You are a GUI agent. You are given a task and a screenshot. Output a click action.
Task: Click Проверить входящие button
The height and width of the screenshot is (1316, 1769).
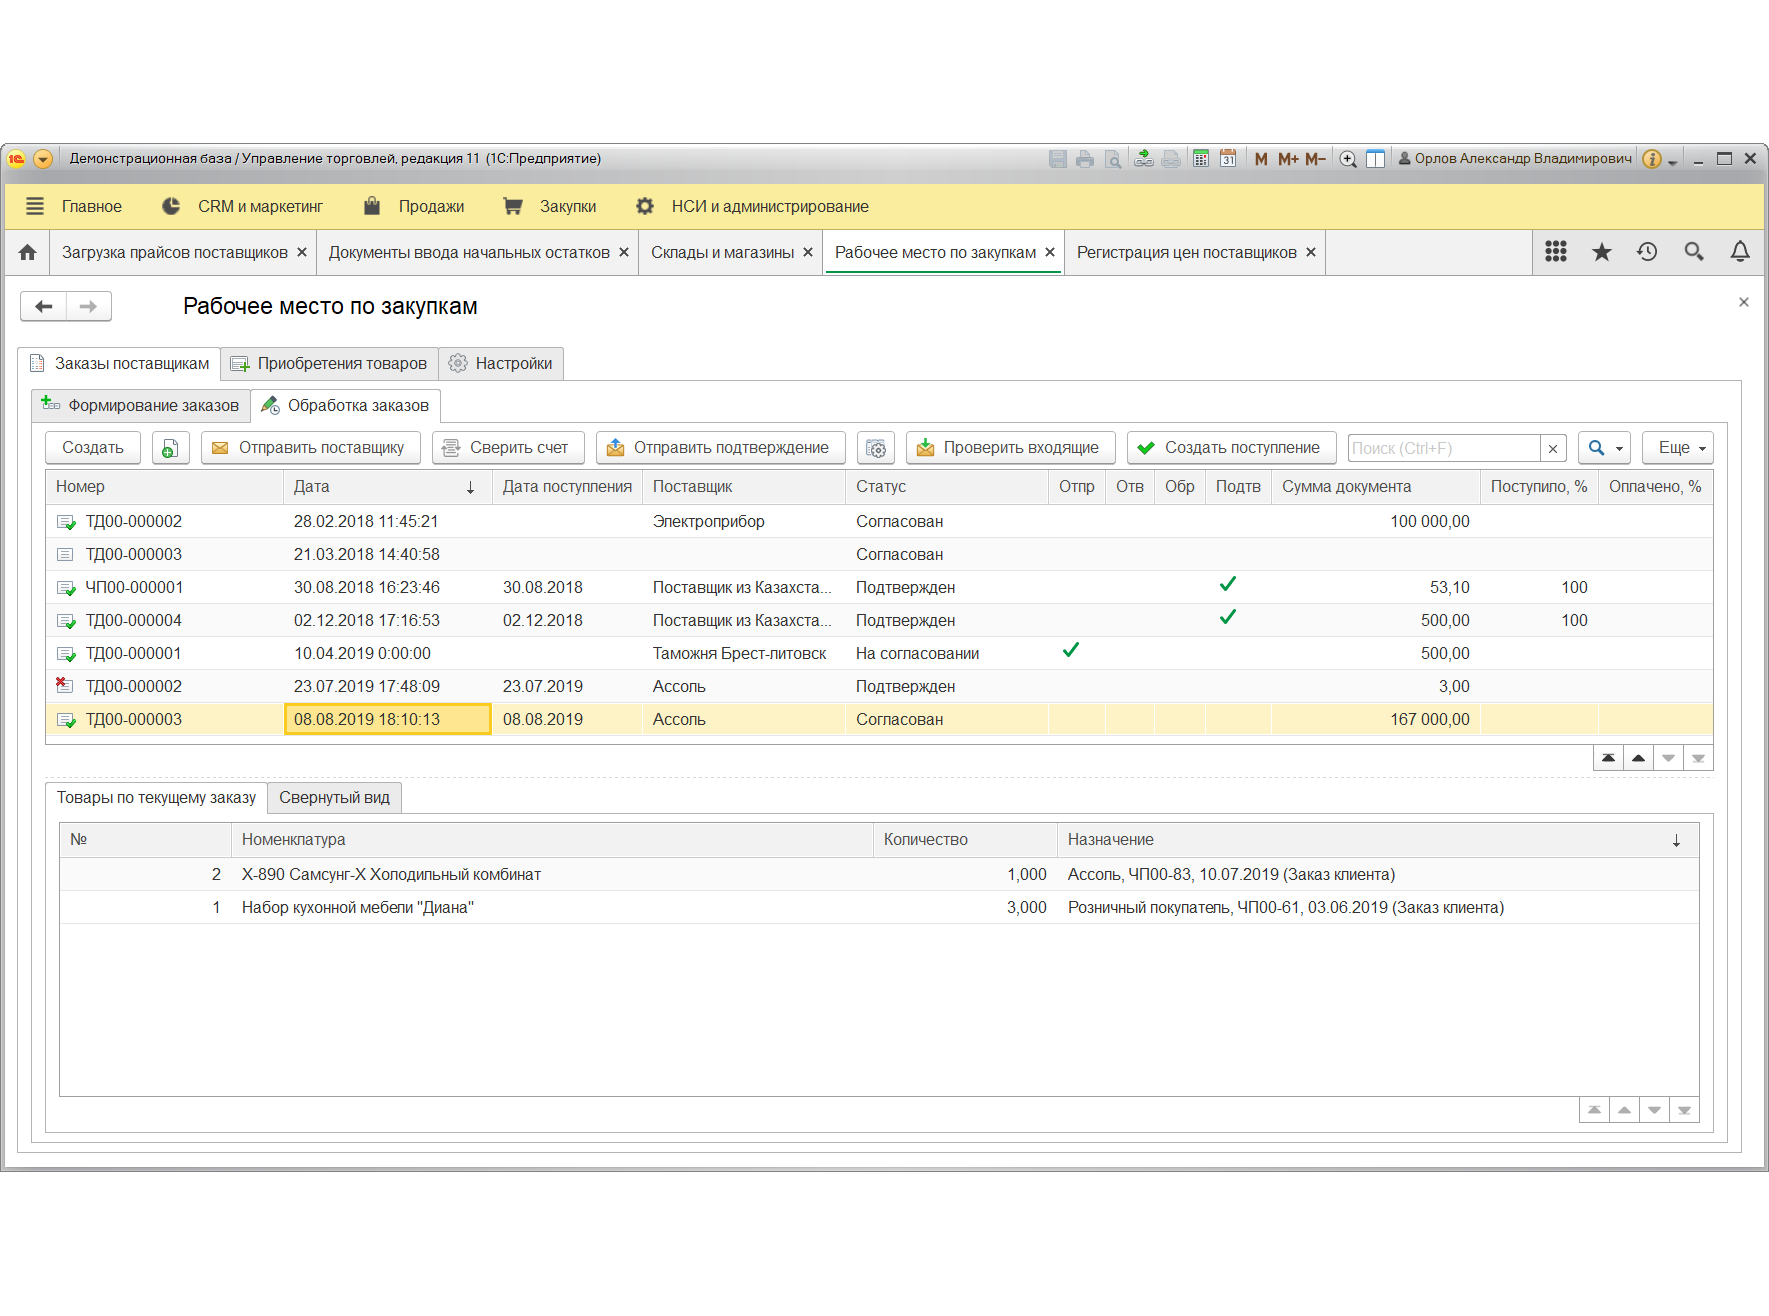coord(1011,448)
